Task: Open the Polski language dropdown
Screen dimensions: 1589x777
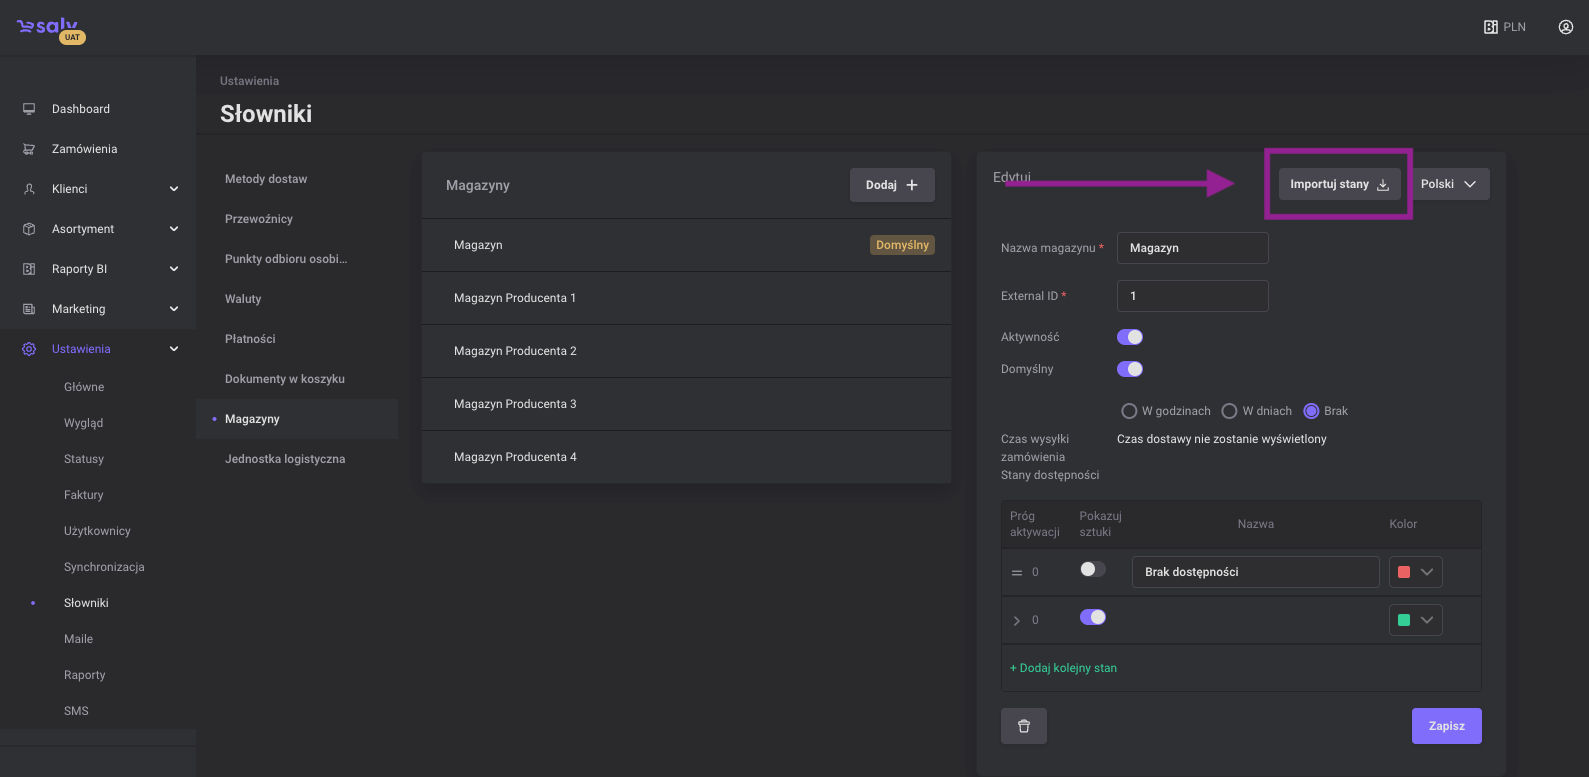Action: [x=1448, y=184]
